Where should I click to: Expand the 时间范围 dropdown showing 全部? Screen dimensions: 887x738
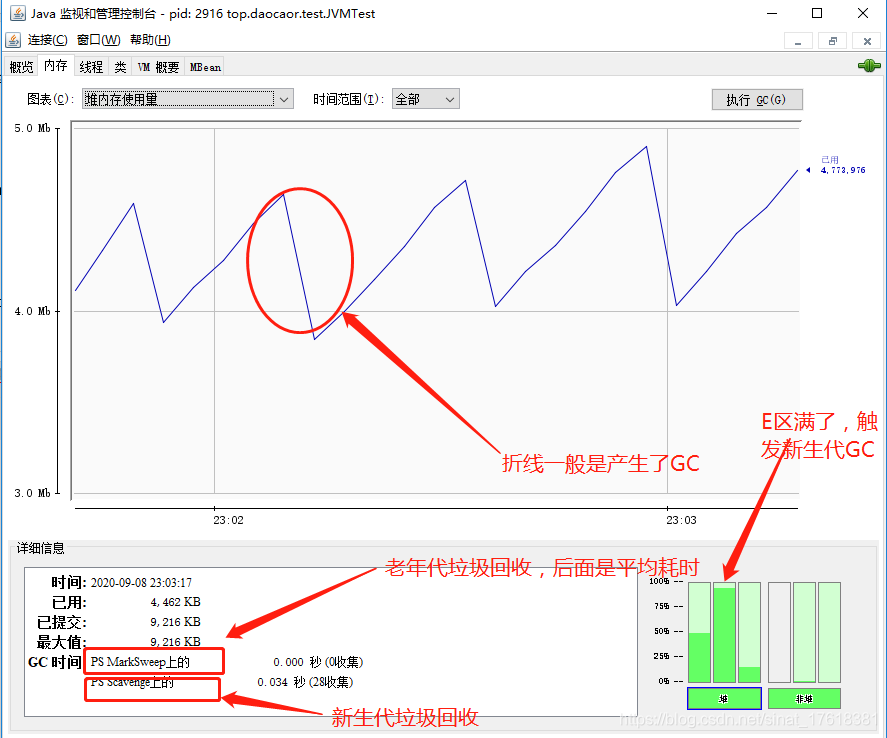coord(425,99)
